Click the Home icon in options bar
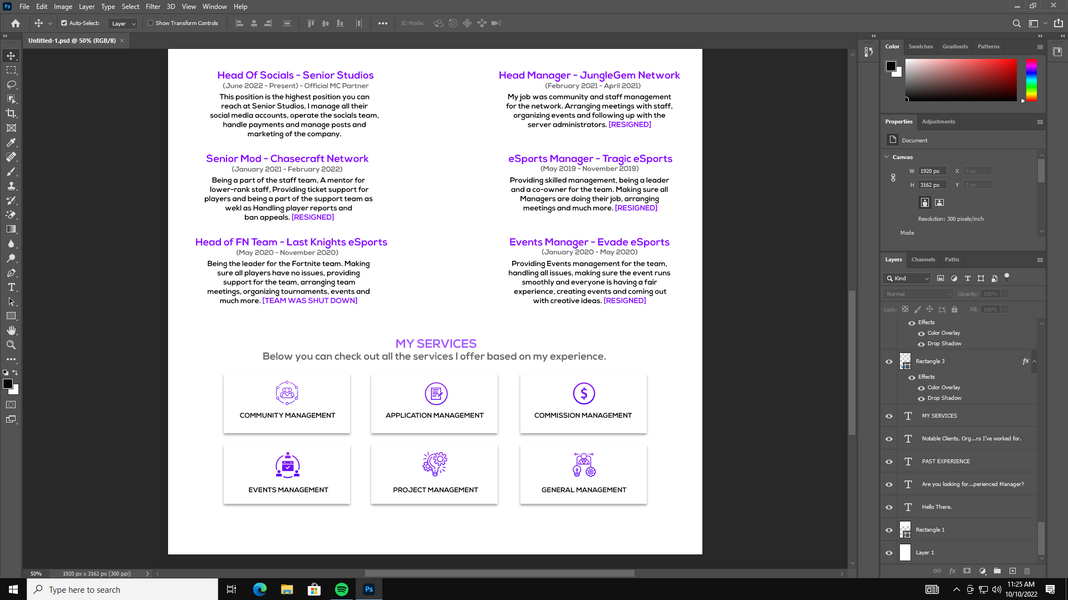The width and height of the screenshot is (1068, 600). (x=15, y=23)
